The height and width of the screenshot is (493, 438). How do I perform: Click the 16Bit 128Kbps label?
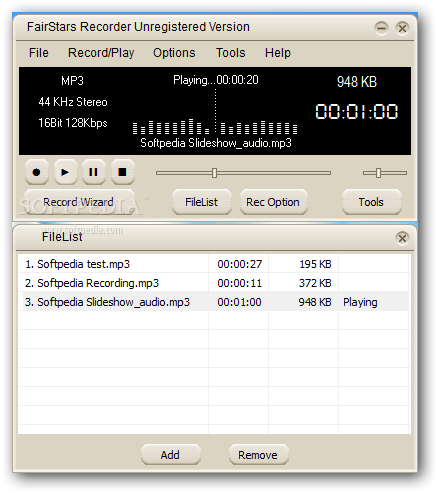coord(73,123)
